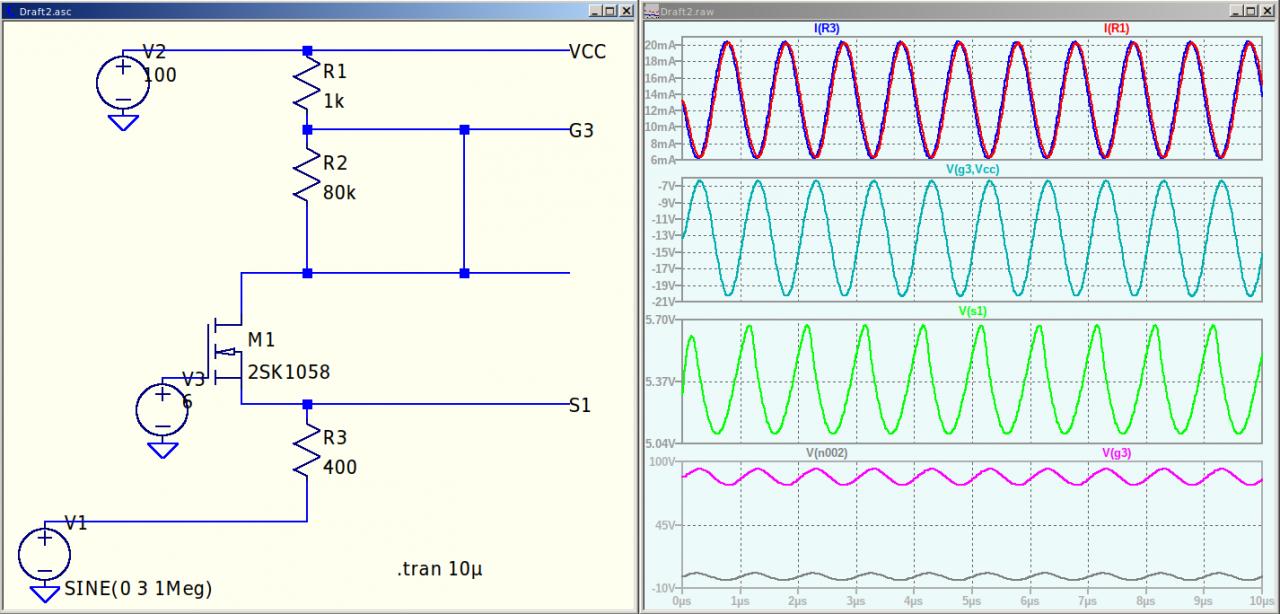Click the V(s1) trace label

pyautogui.click(x=972, y=311)
